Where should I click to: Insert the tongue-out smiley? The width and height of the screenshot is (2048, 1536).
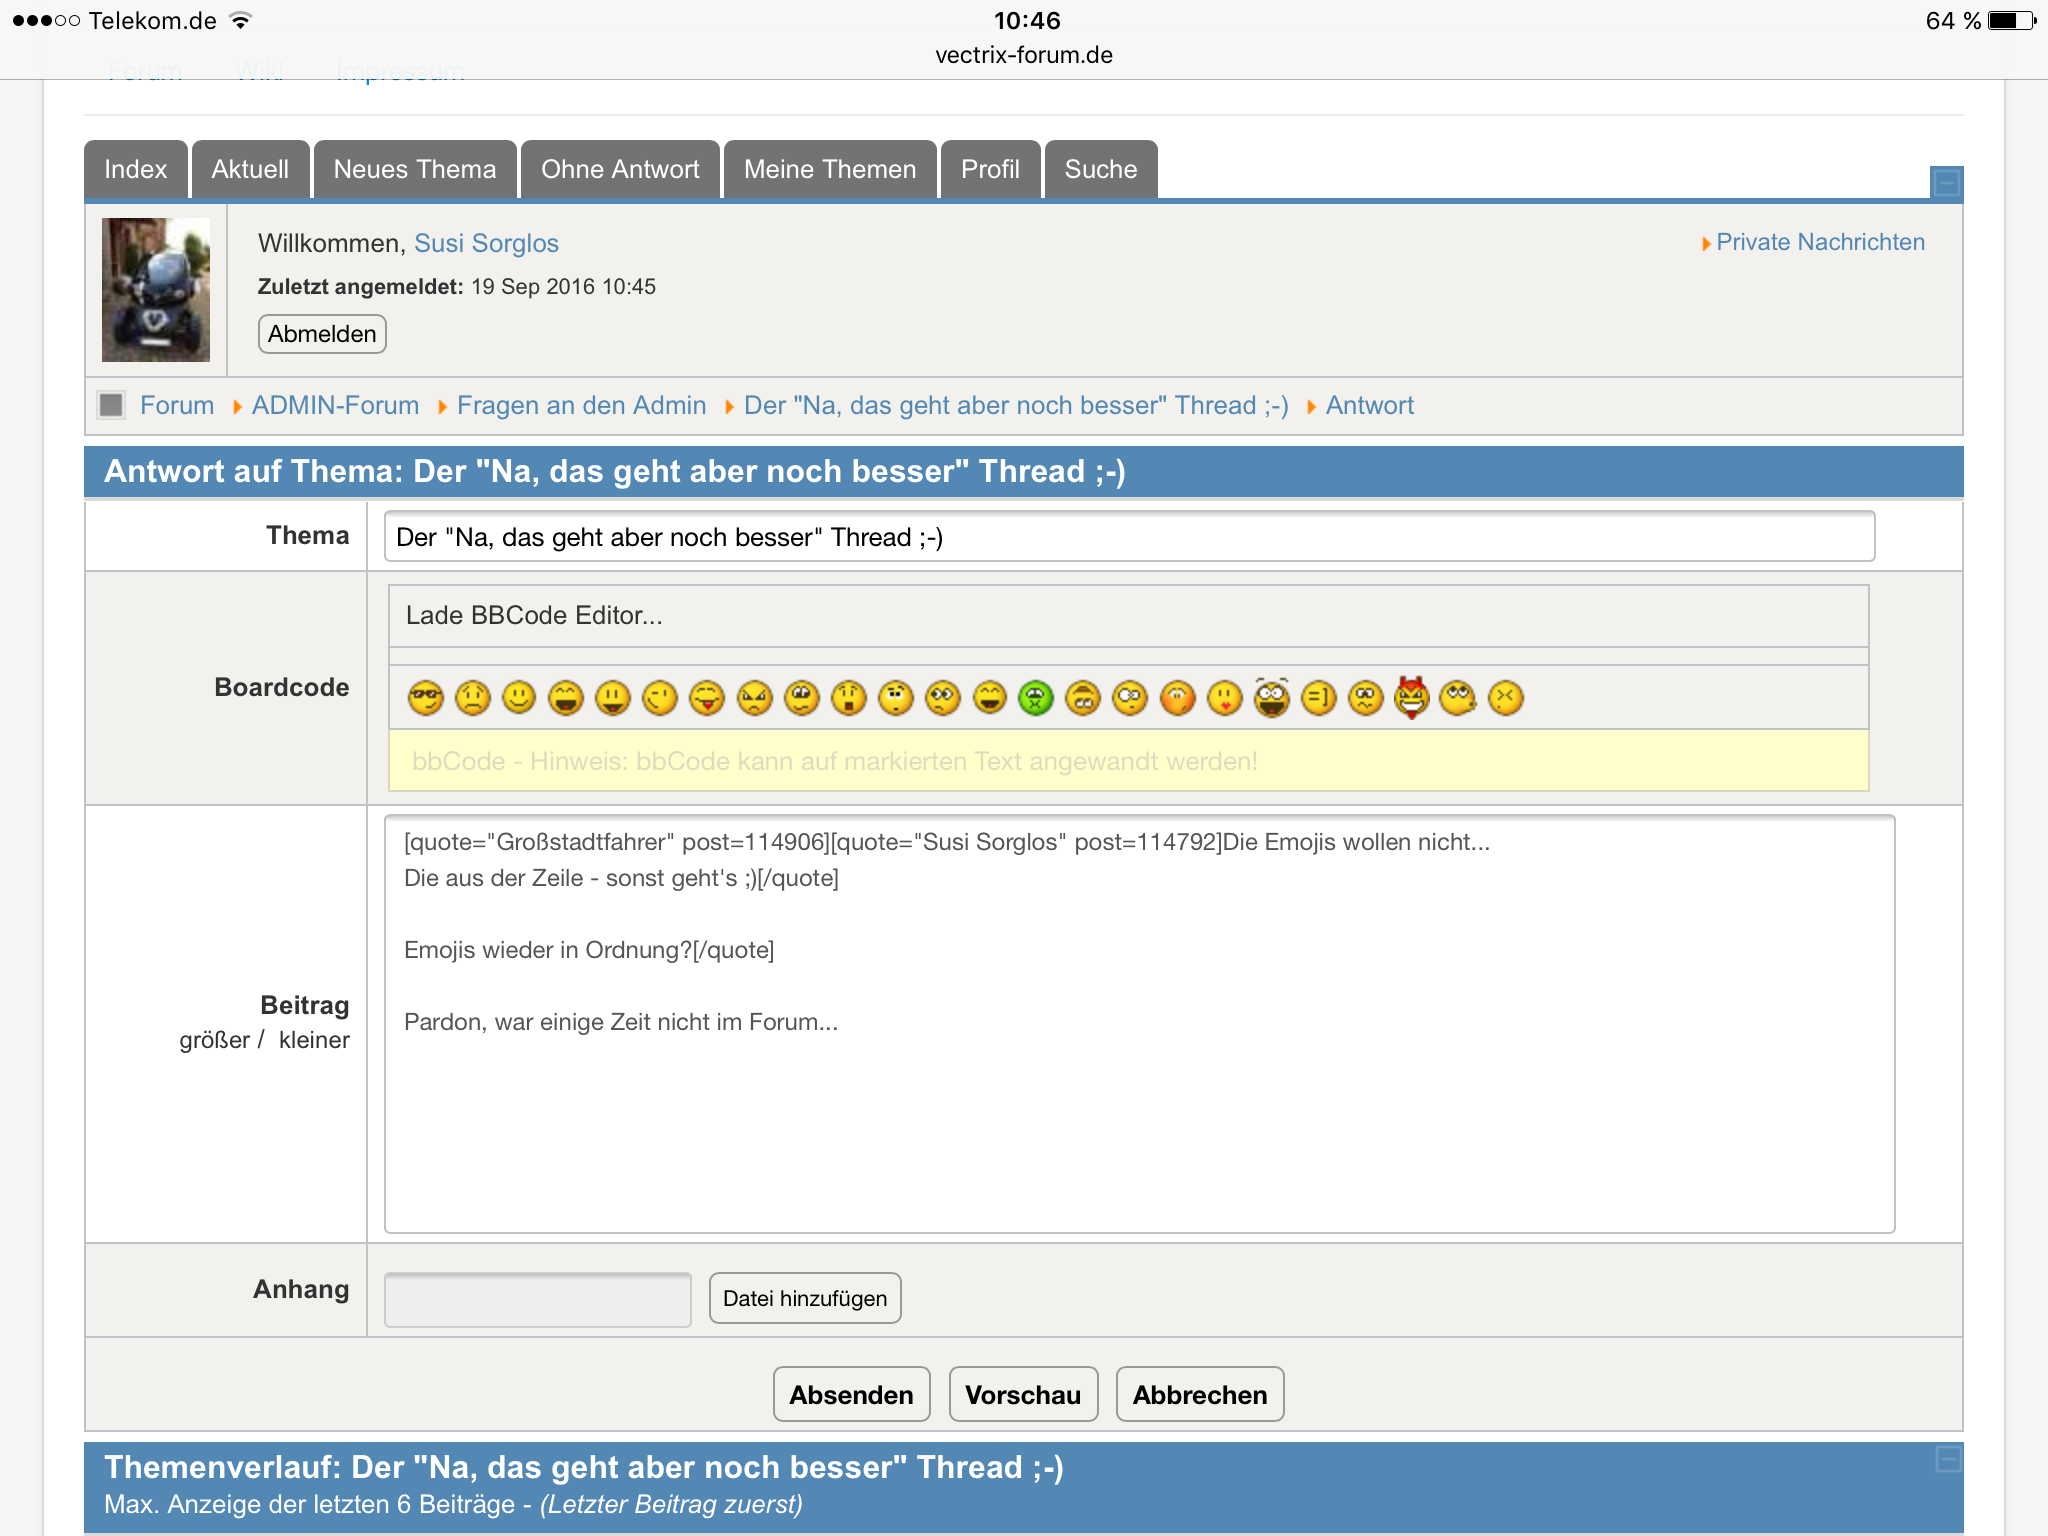707,697
